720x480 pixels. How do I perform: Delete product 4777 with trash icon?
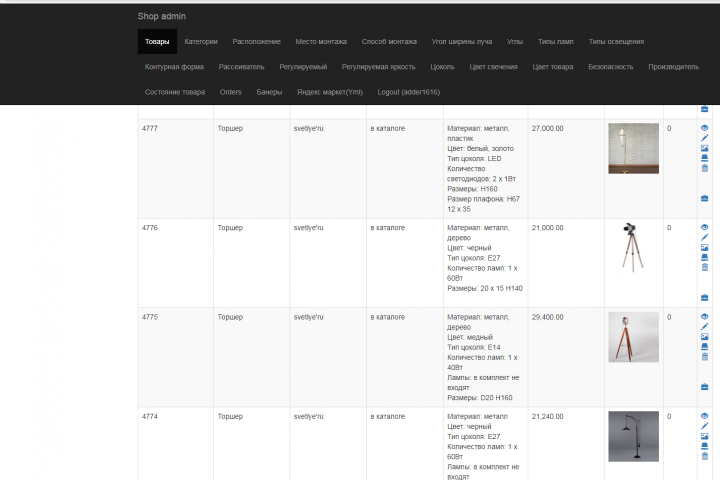(704, 168)
